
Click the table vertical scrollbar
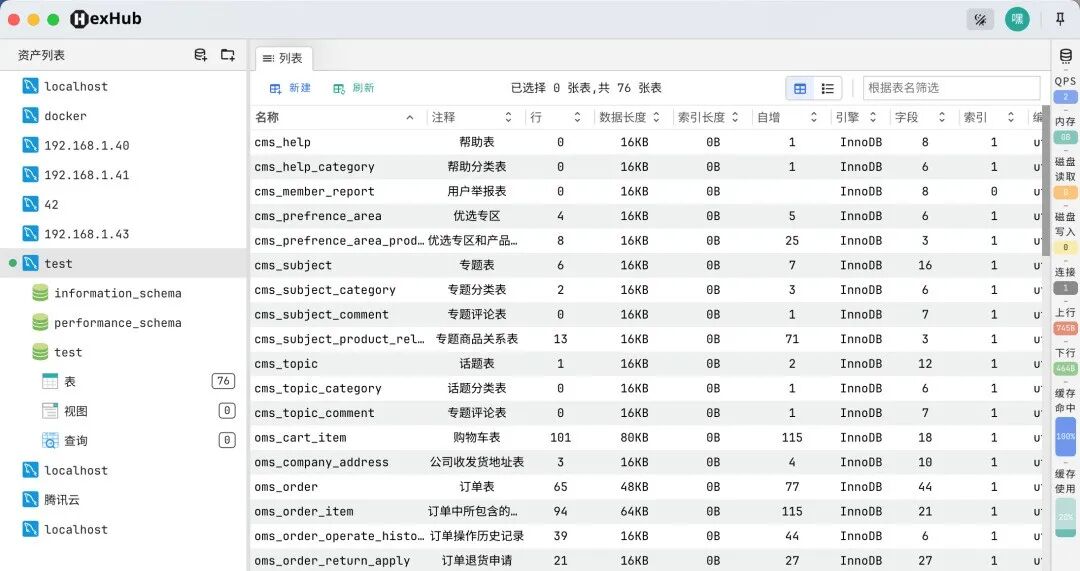coord(1046,180)
